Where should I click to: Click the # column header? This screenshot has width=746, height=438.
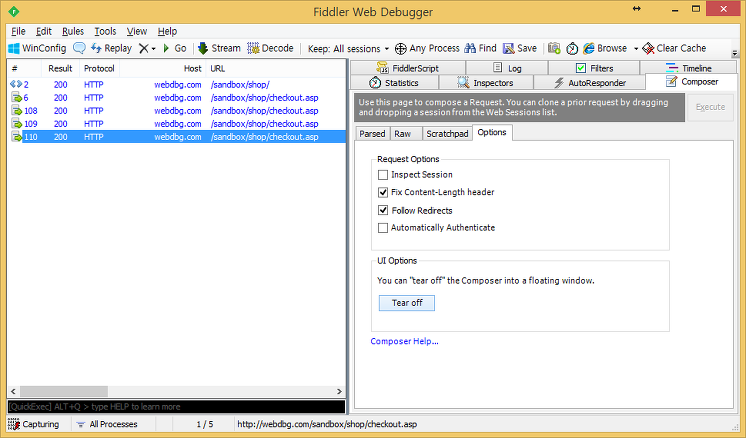coord(23,68)
